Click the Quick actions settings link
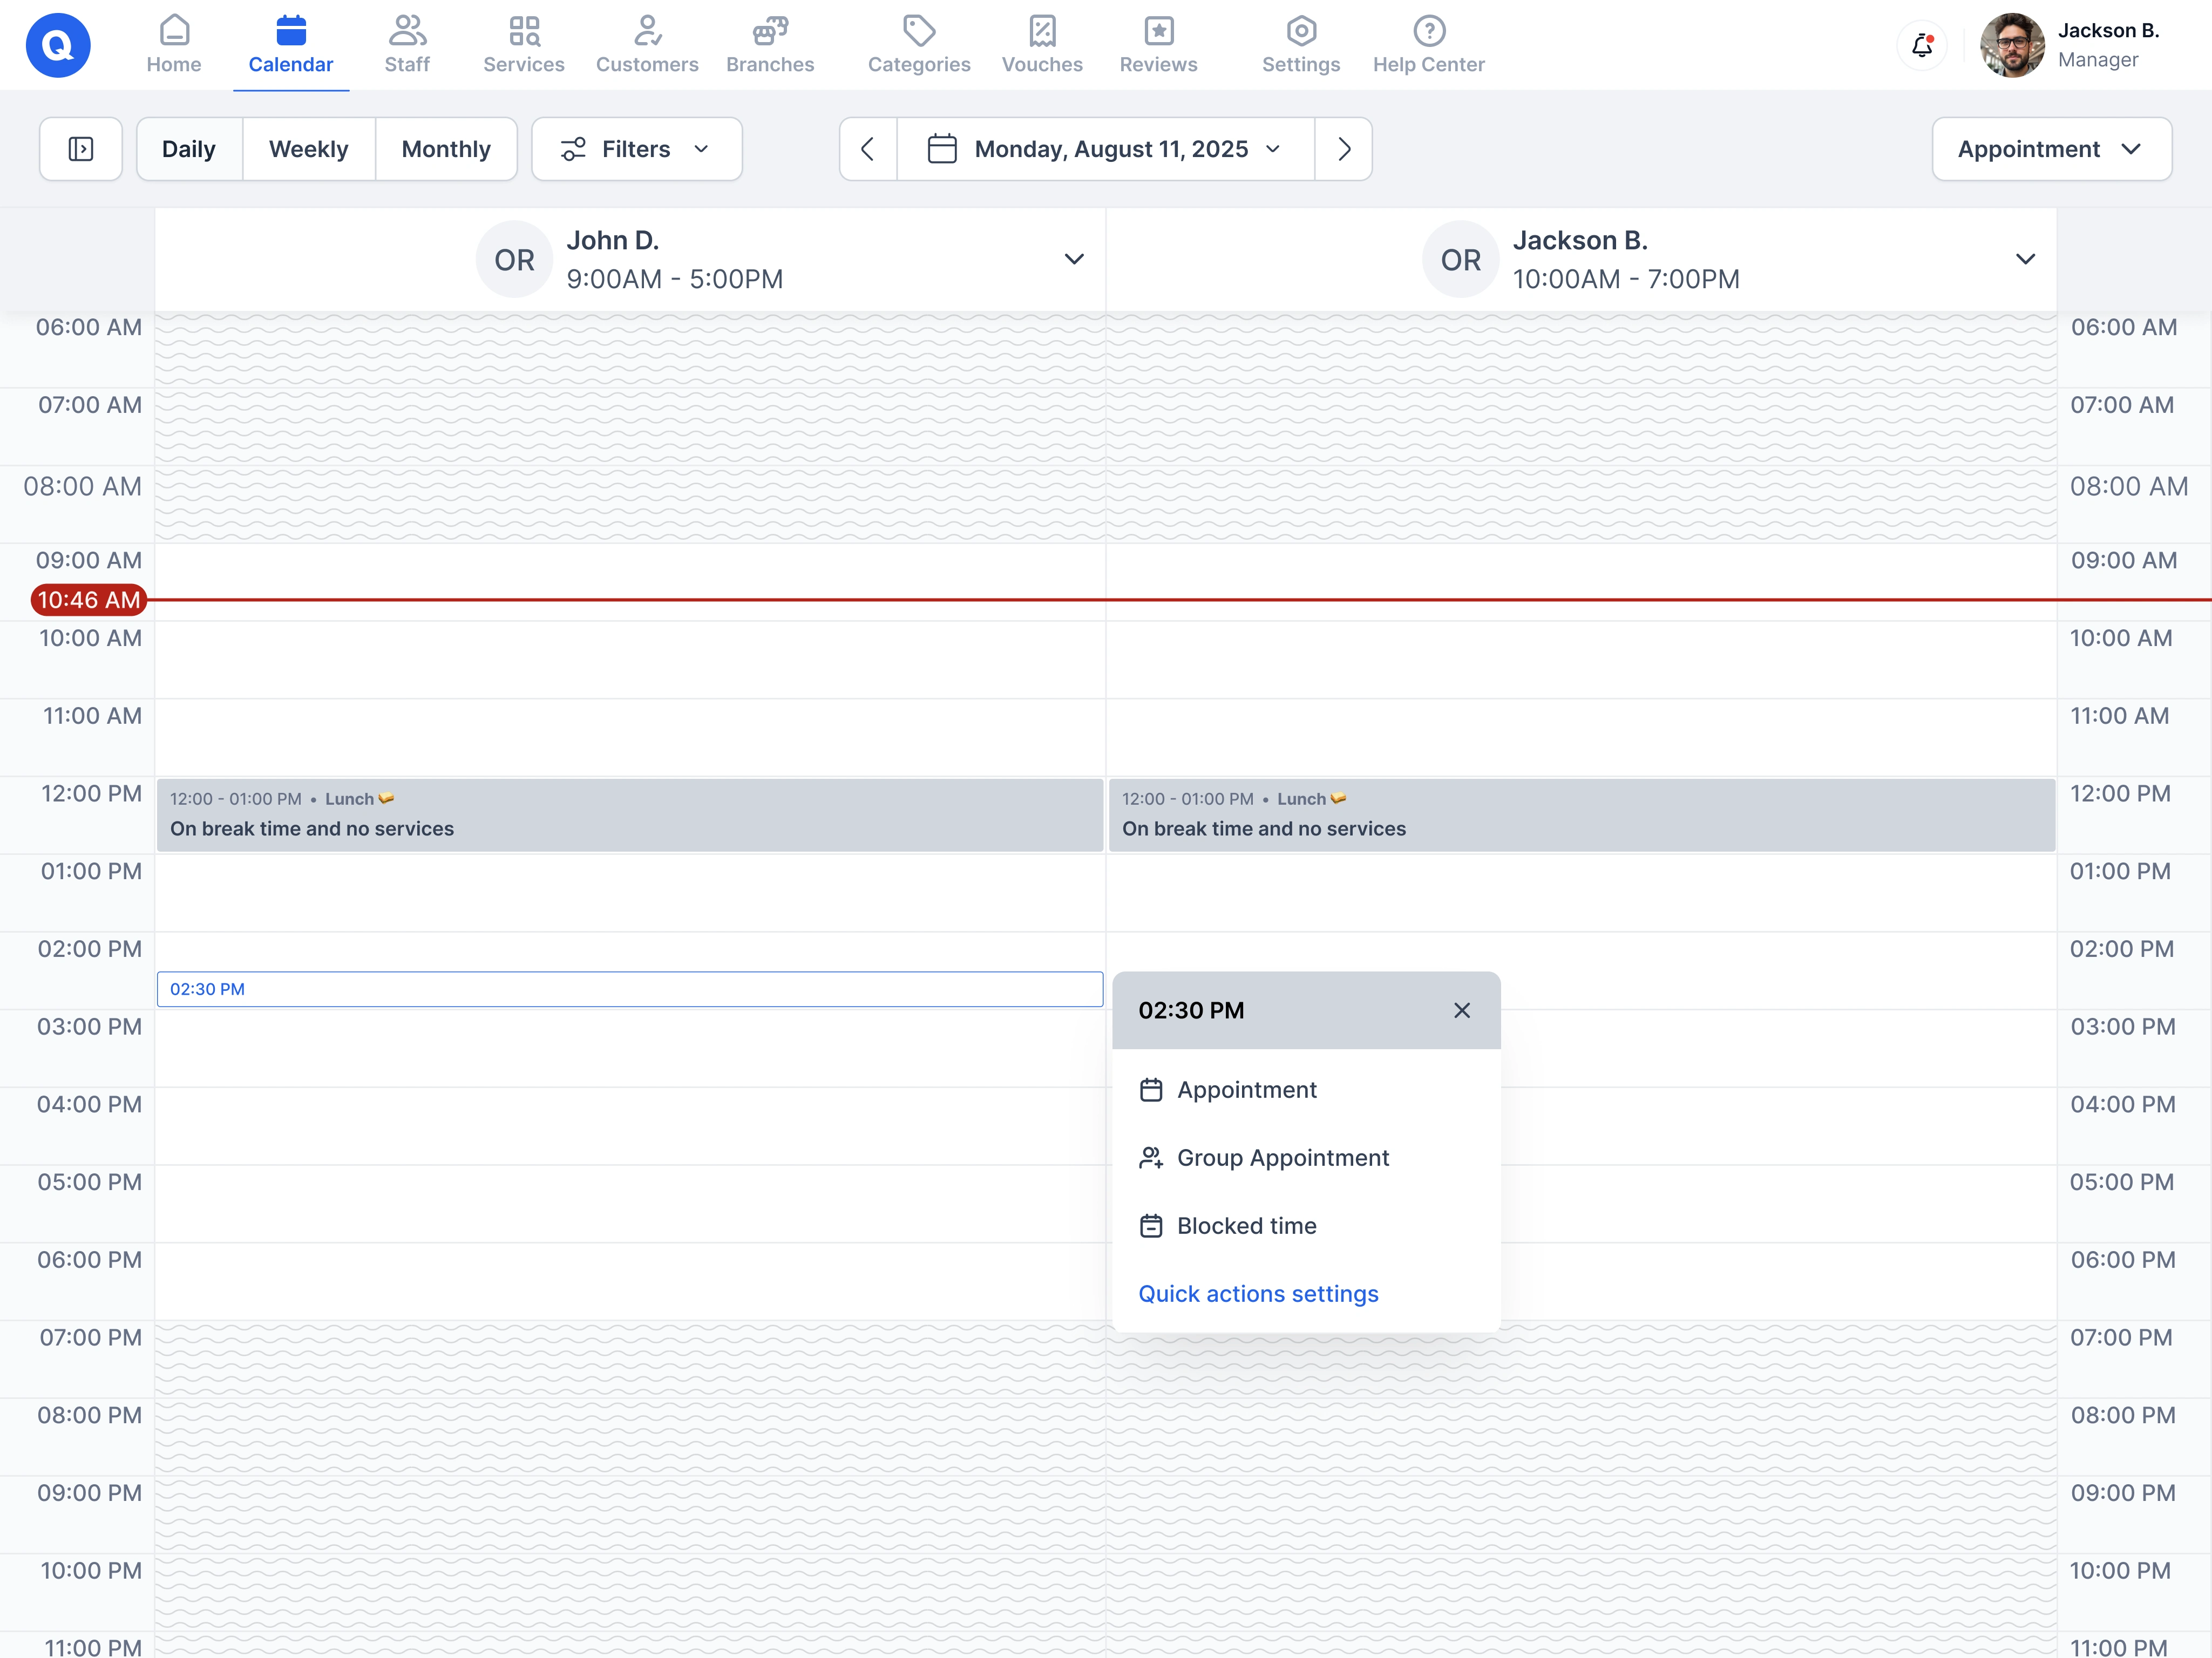This screenshot has height=1658, width=2212. pyautogui.click(x=1257, y=1293)
